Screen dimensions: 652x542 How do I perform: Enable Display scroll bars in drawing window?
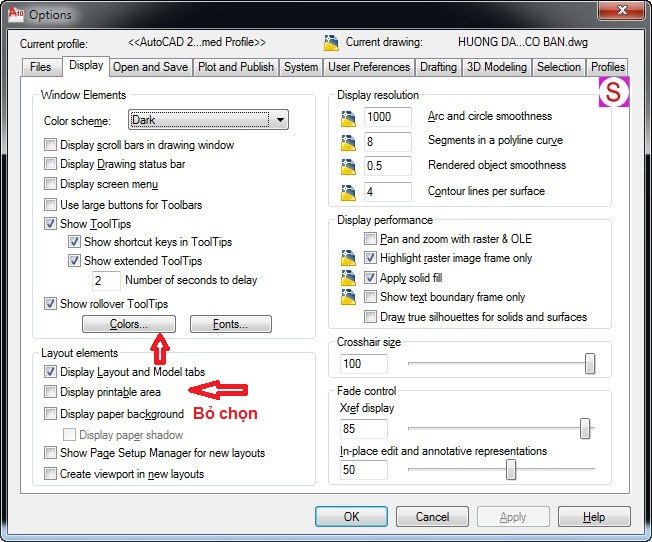click(x=50, y=145)
